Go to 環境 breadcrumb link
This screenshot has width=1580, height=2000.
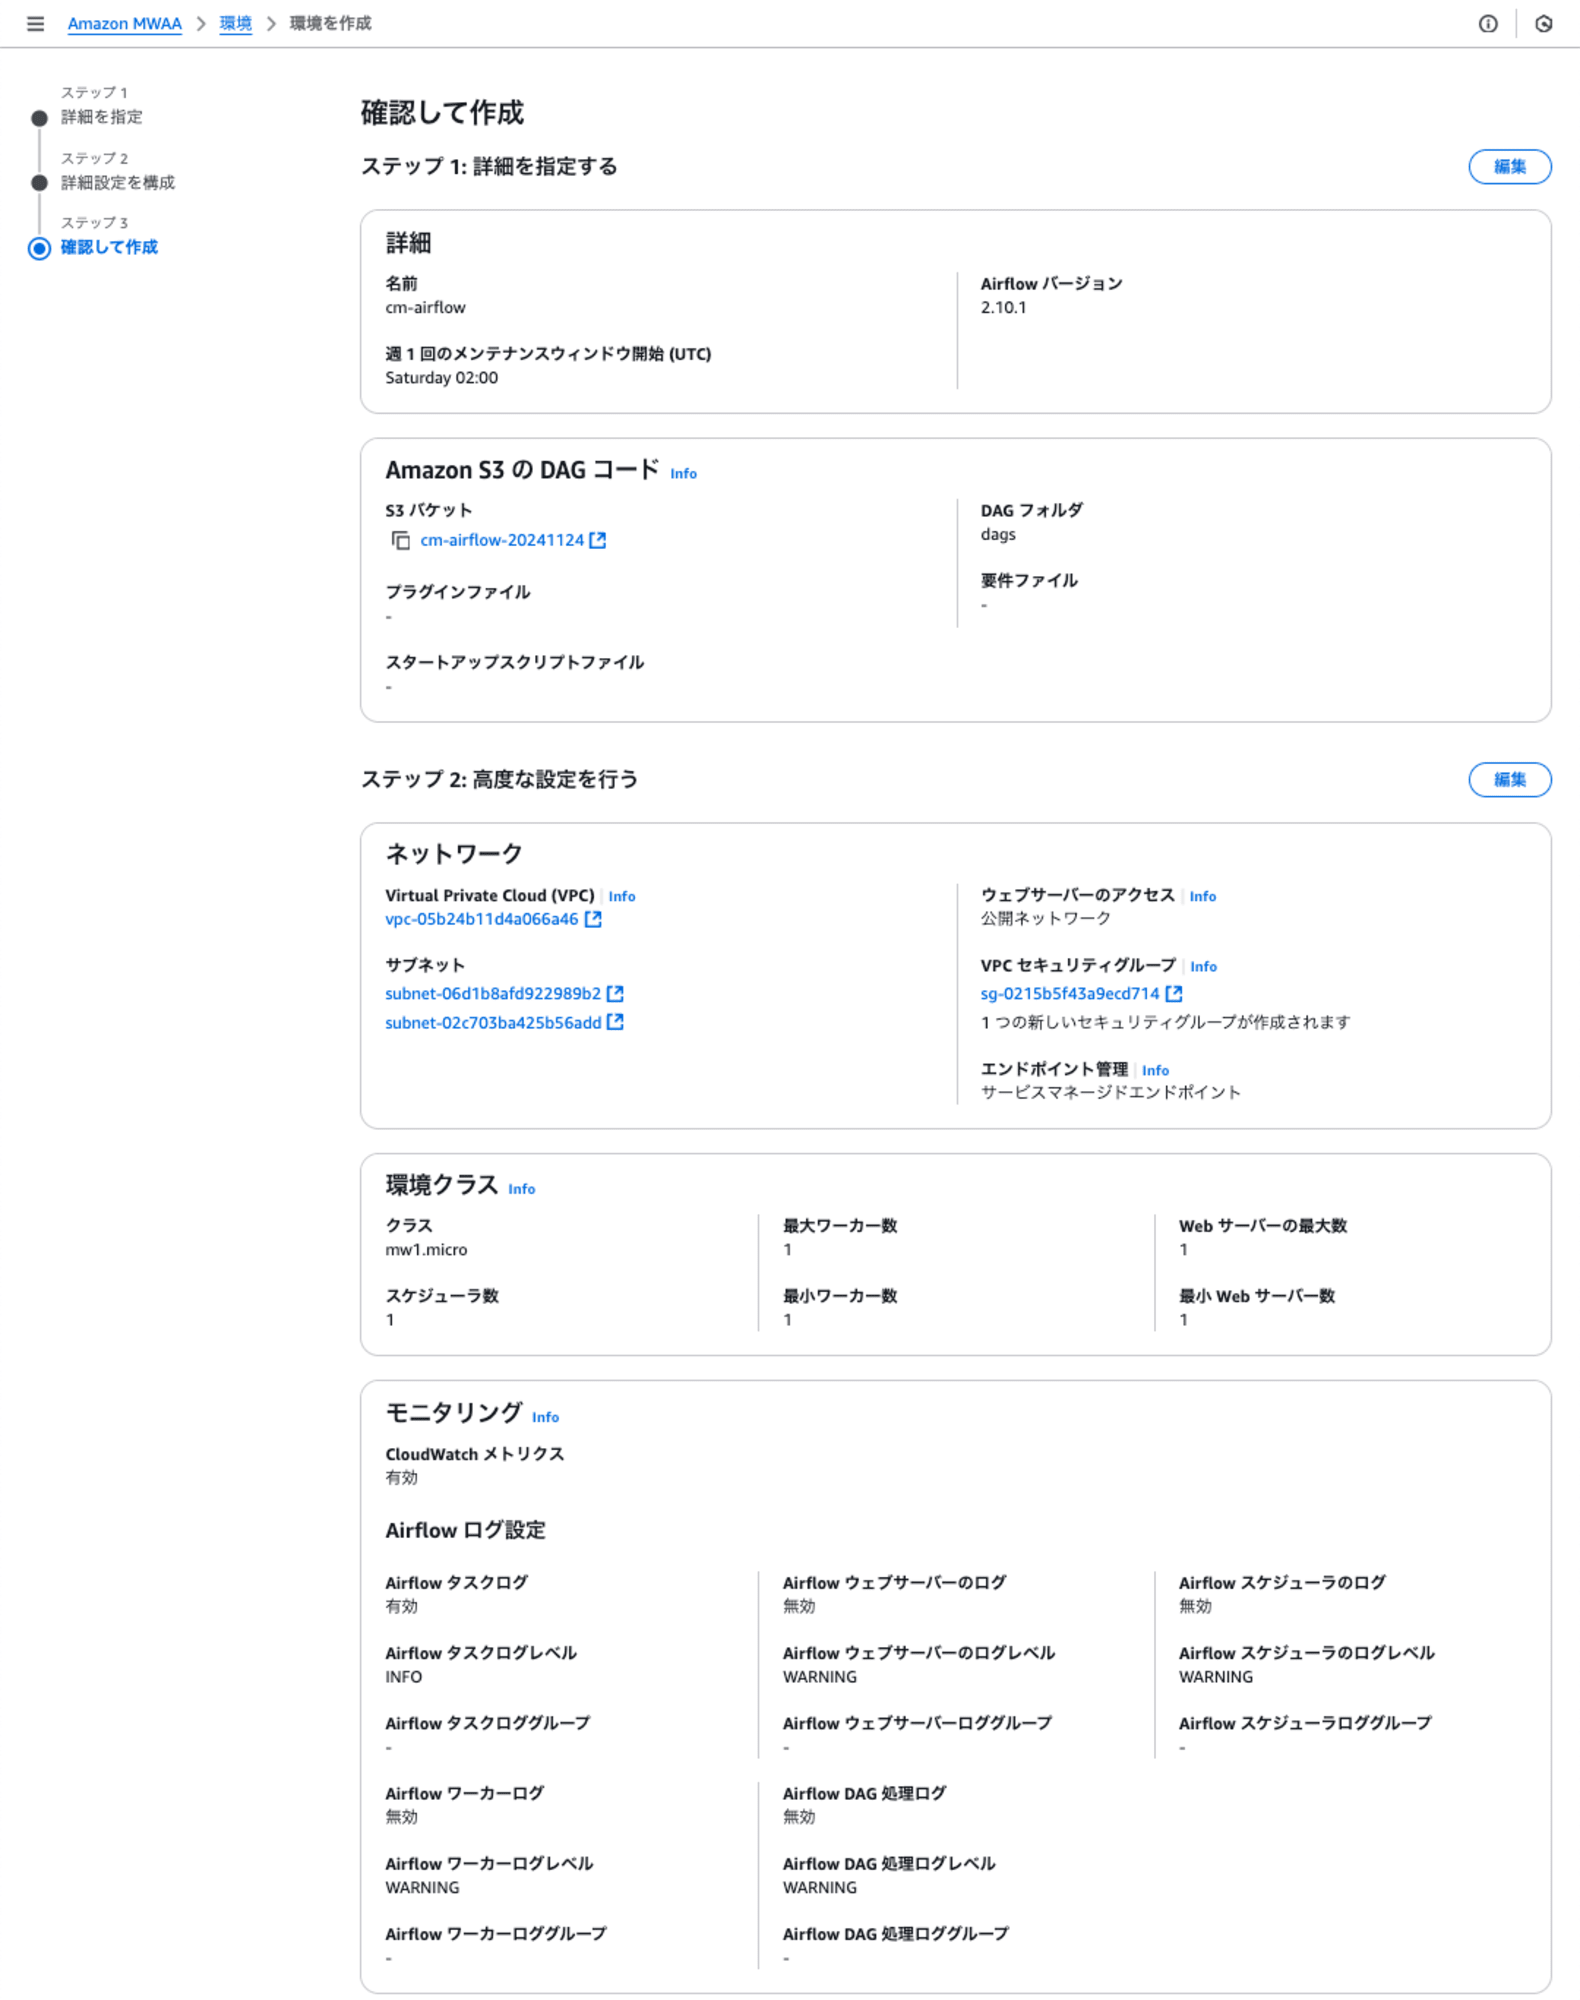pyautogui.click(x=236, y=23)
